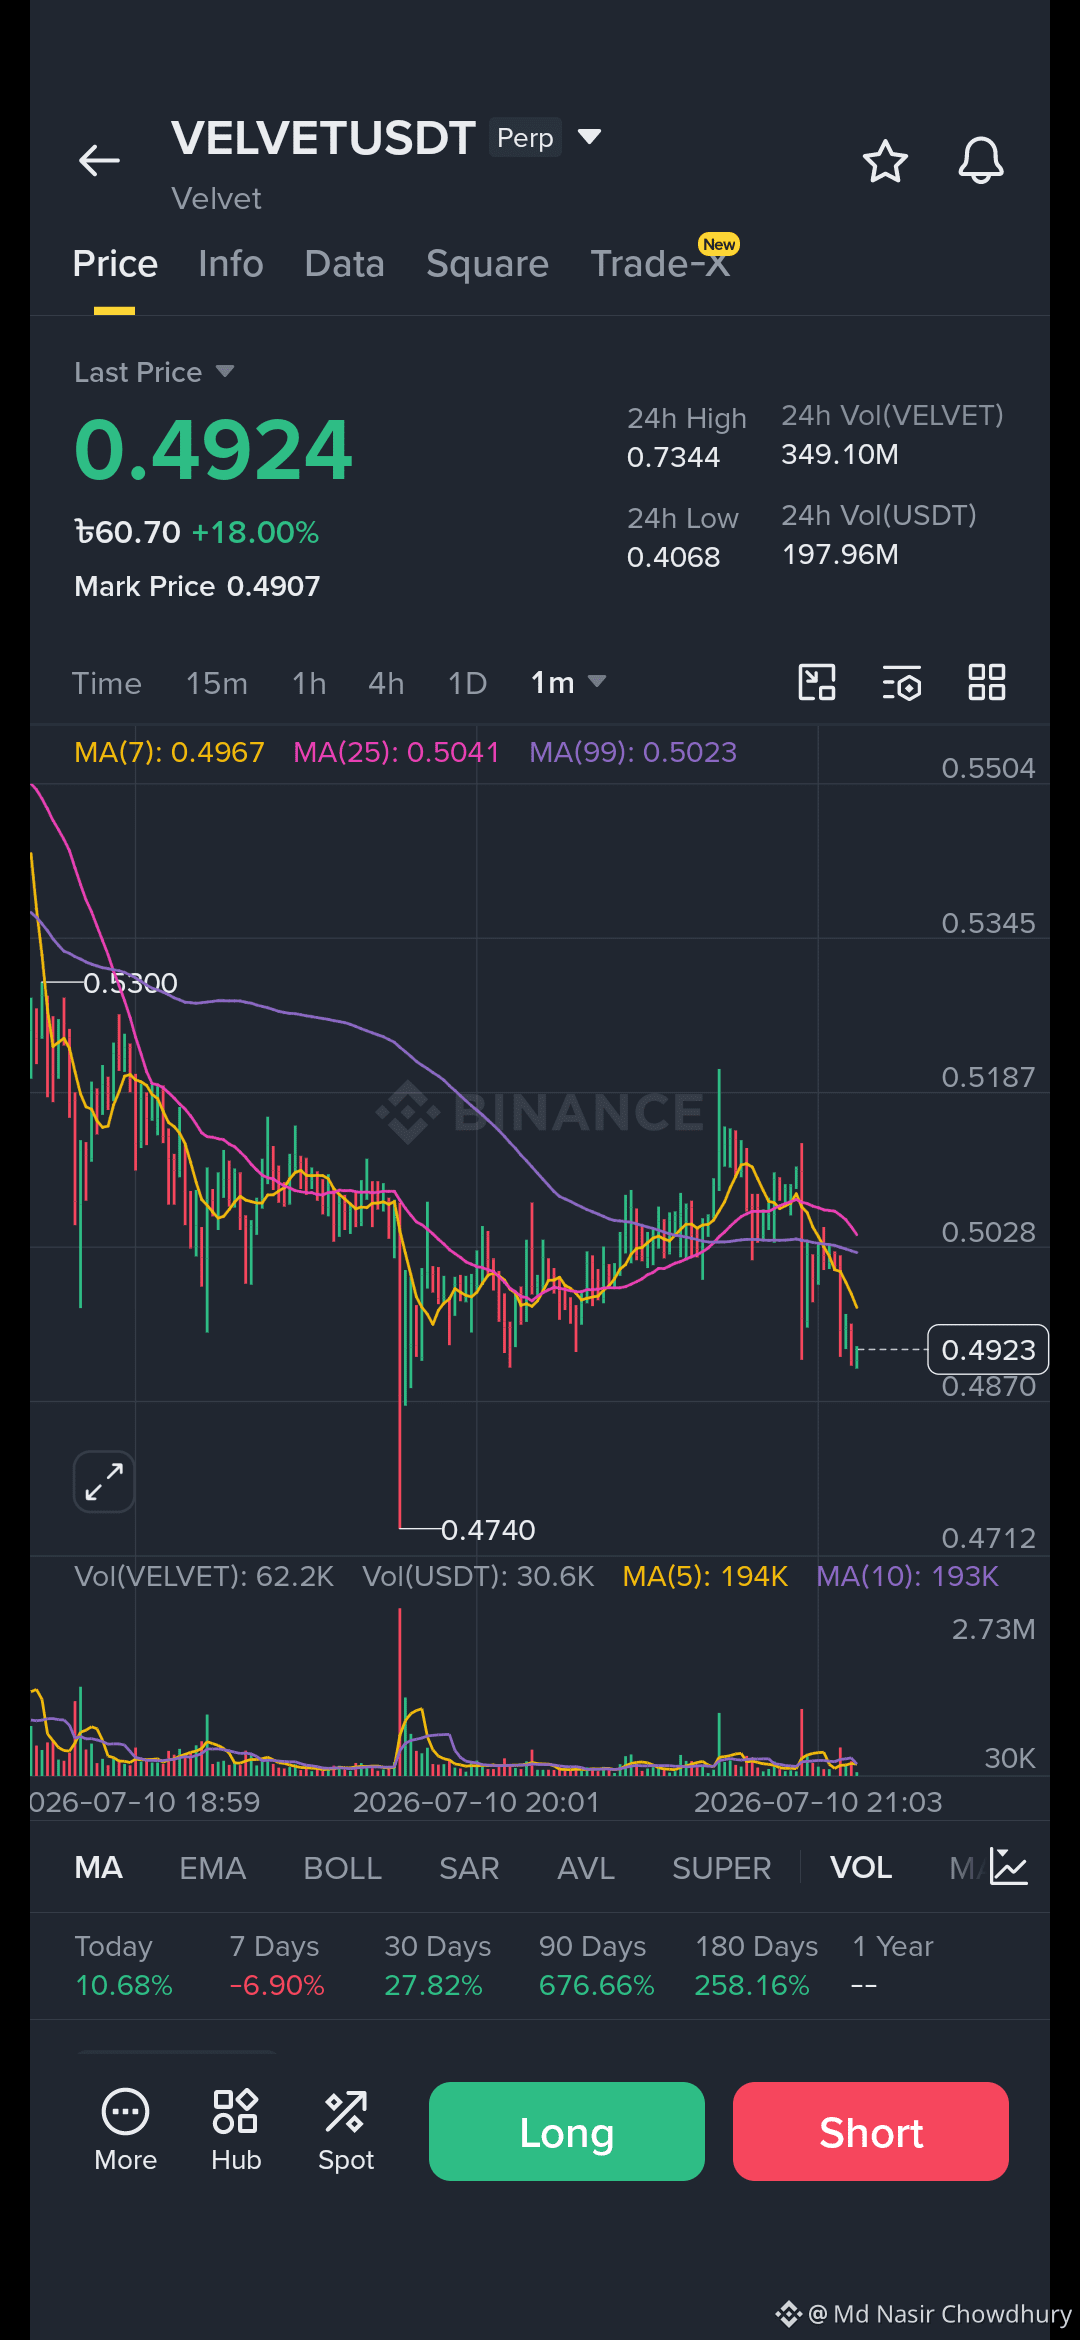This screenshot has width=1080, height=2340.
Task: Tap the 0.4924 last price
Action: coord(213,450)
